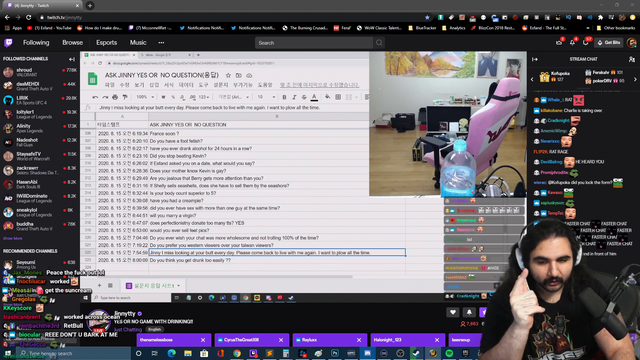Open the font family dropdown in Sheets
Screen dimensions: 640x360
233,97
